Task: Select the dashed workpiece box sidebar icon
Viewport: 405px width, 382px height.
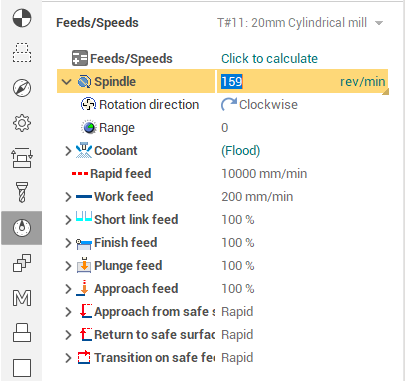Action: tap(22, 53)
